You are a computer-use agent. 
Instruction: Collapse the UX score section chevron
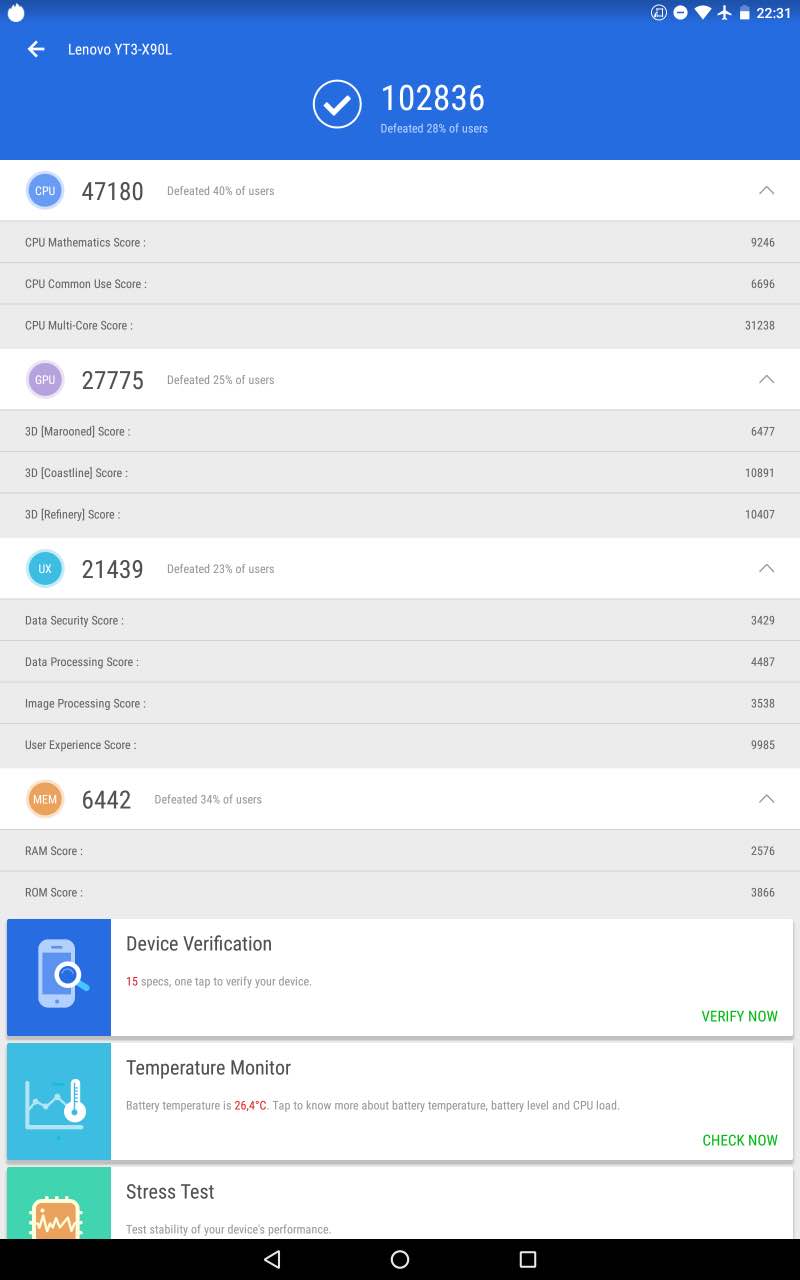766,568
